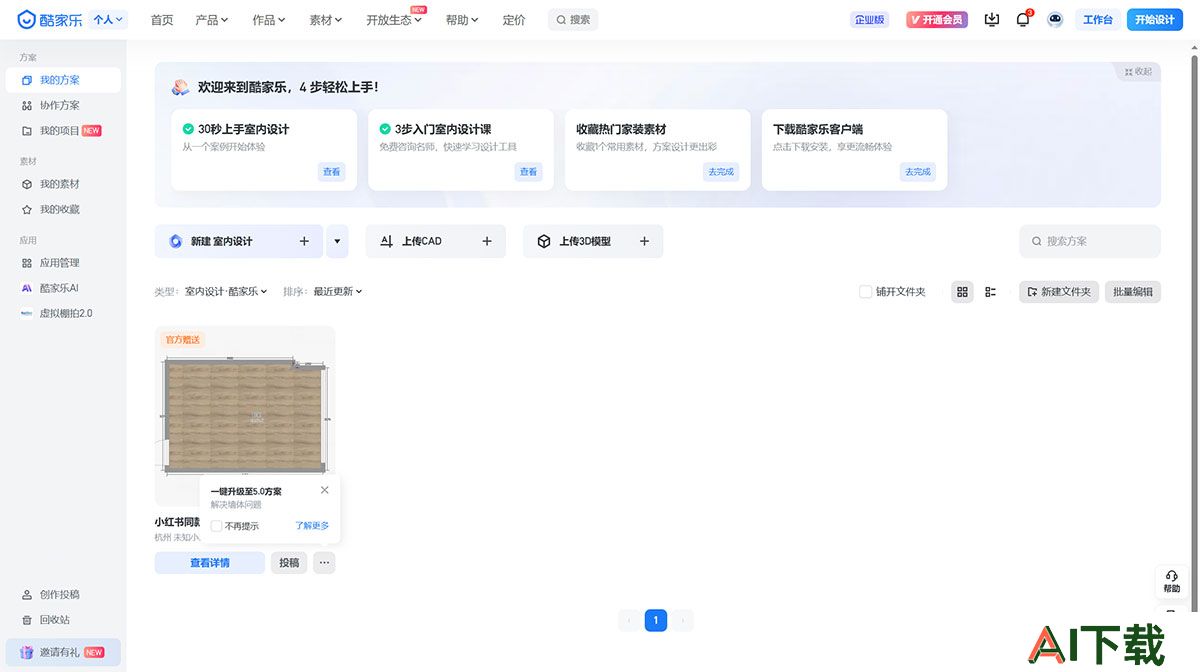Image resolution: width=1200 pixels, height=672 pixels.
Task: Go to 首页 in top navigation
Action: (x=161, y=20)
